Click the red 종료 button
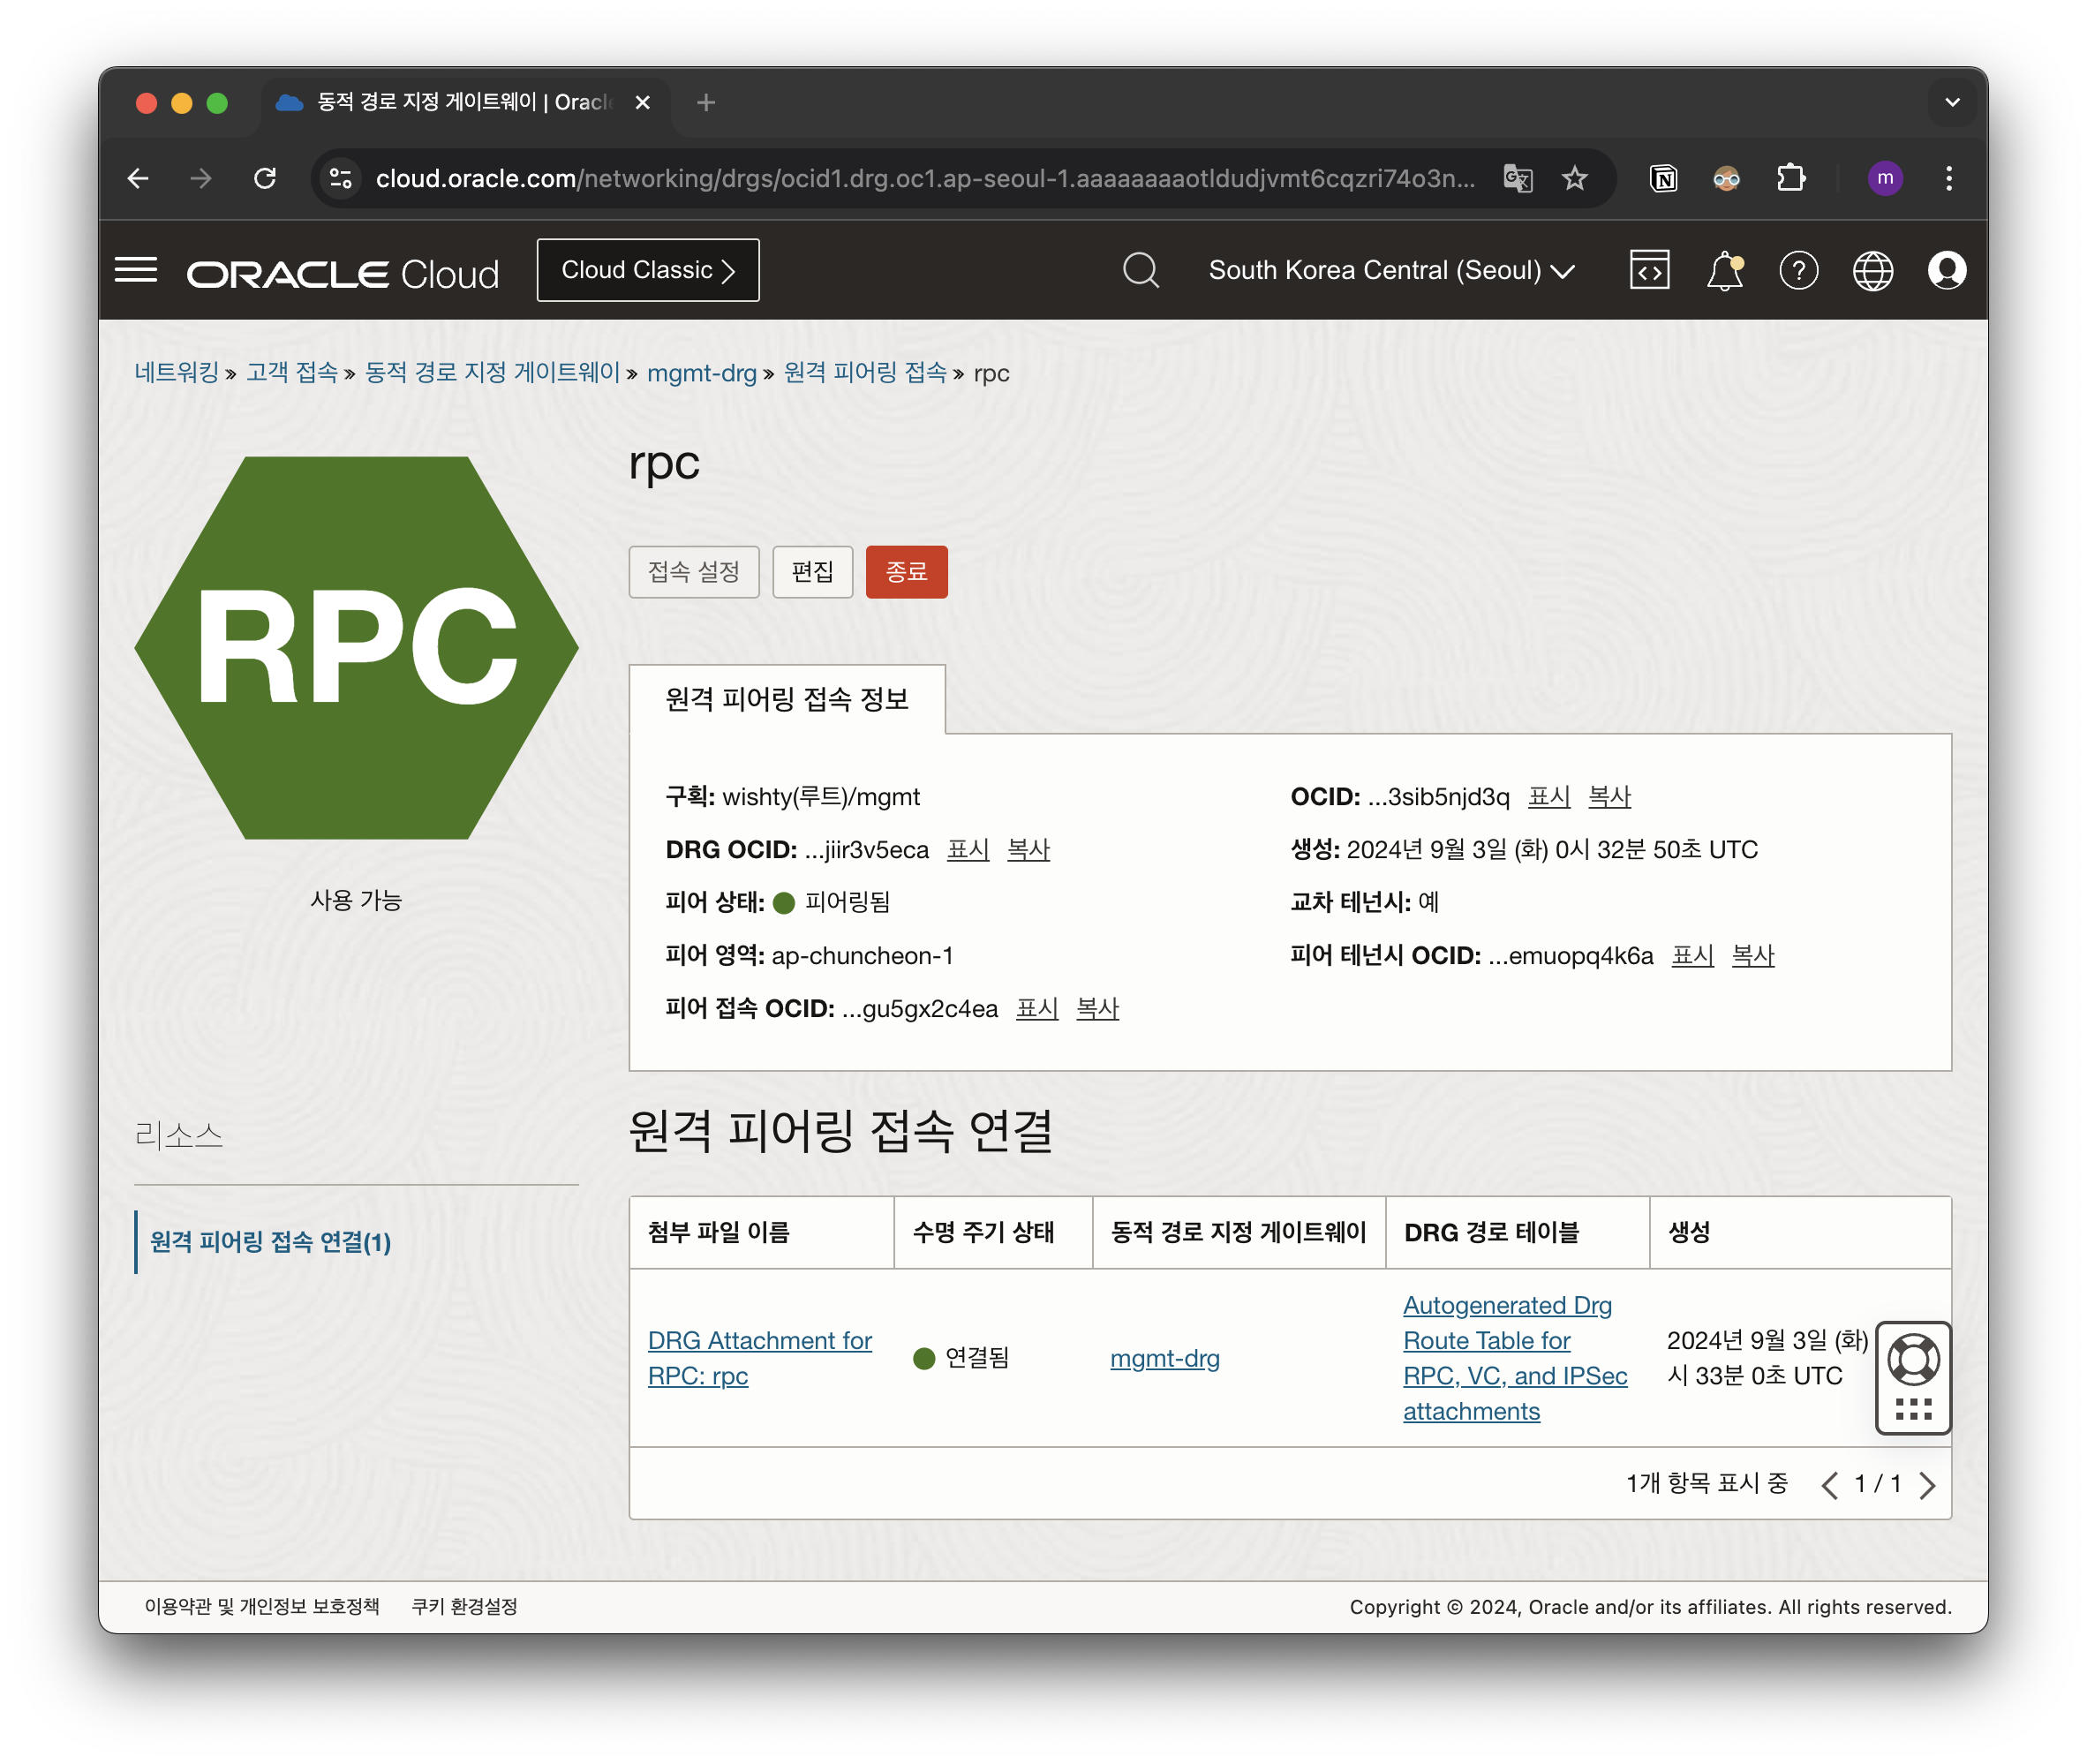Viewport: 2087px width, 1764px height. pyautogui.click(x=906, y=572)
